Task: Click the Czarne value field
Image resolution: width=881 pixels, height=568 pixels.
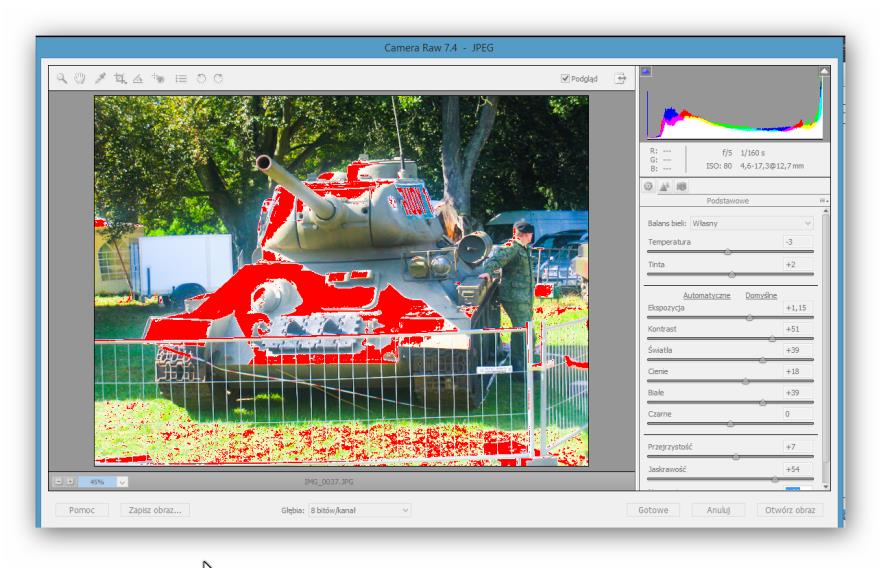Action: (798, 413)
